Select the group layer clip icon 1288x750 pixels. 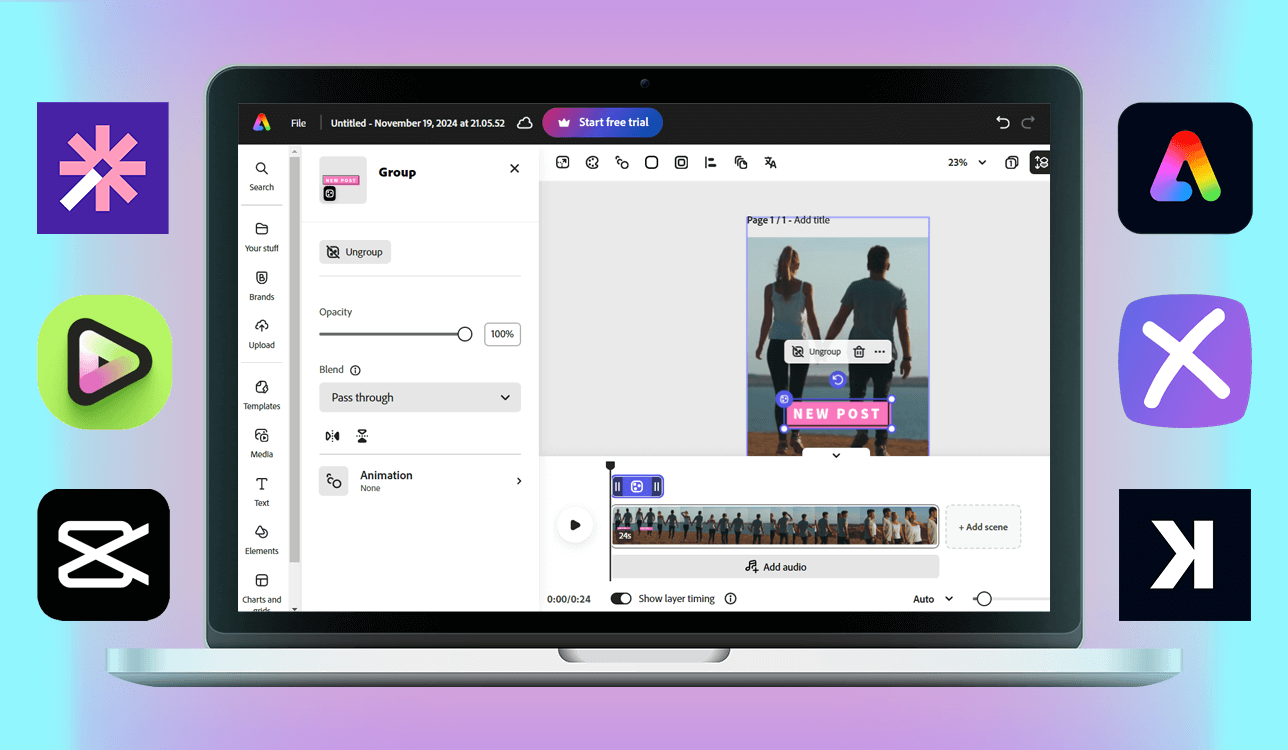point(637,487)
